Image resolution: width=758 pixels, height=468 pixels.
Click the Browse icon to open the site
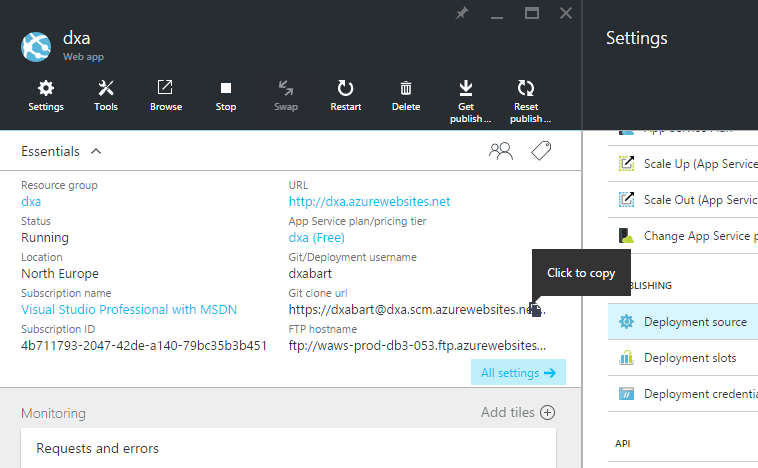coord(166,96)
